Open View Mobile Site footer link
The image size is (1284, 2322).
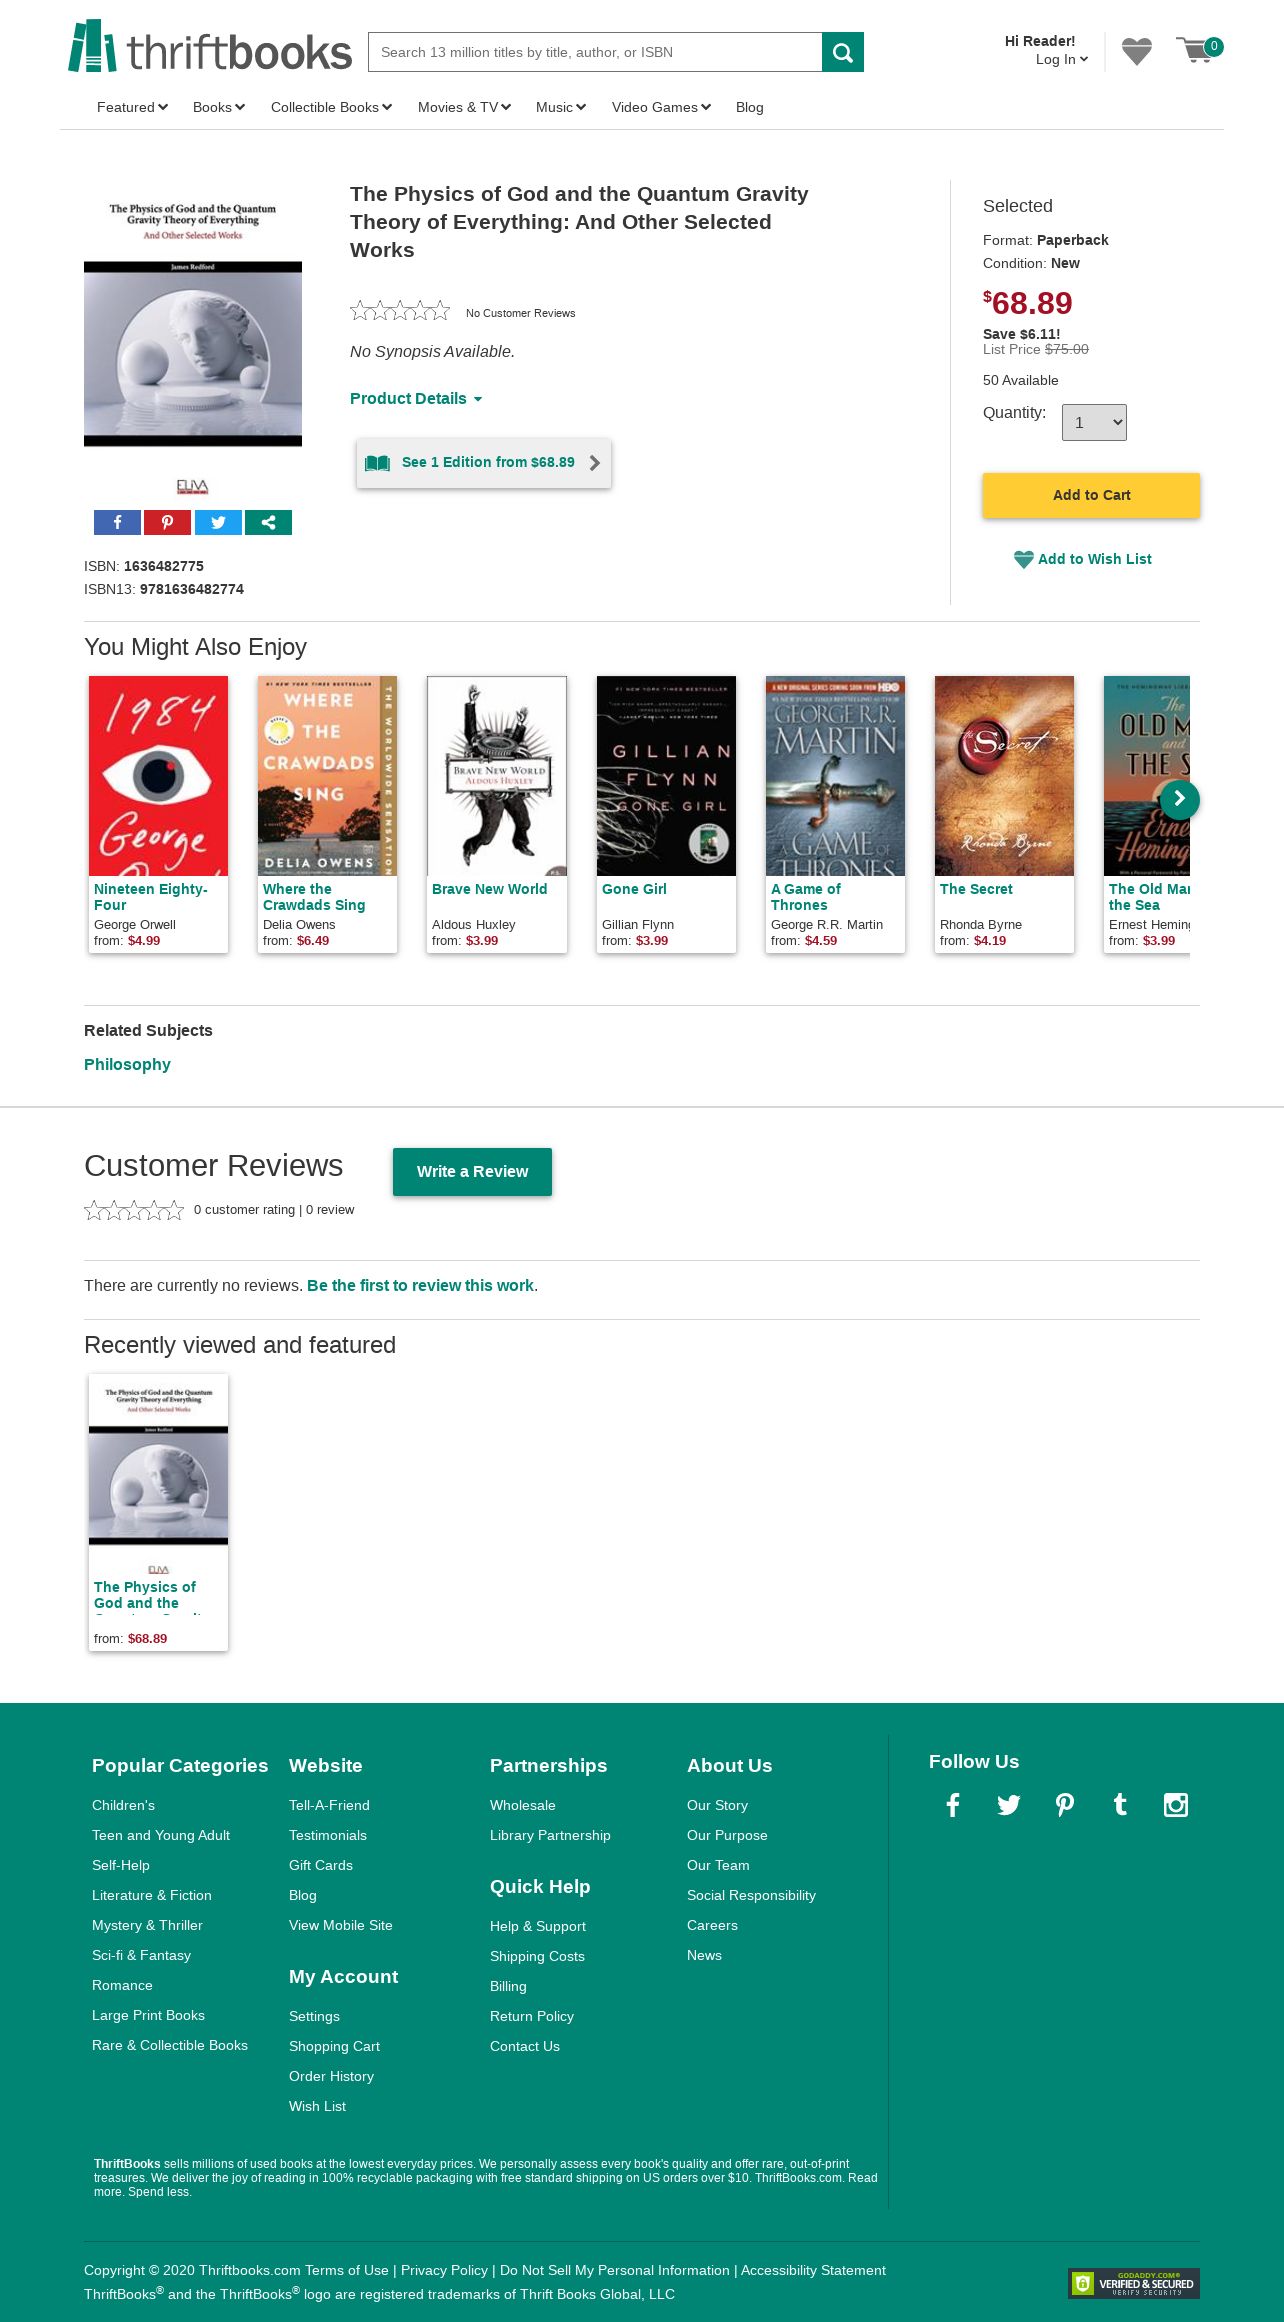click(341, 1925)
